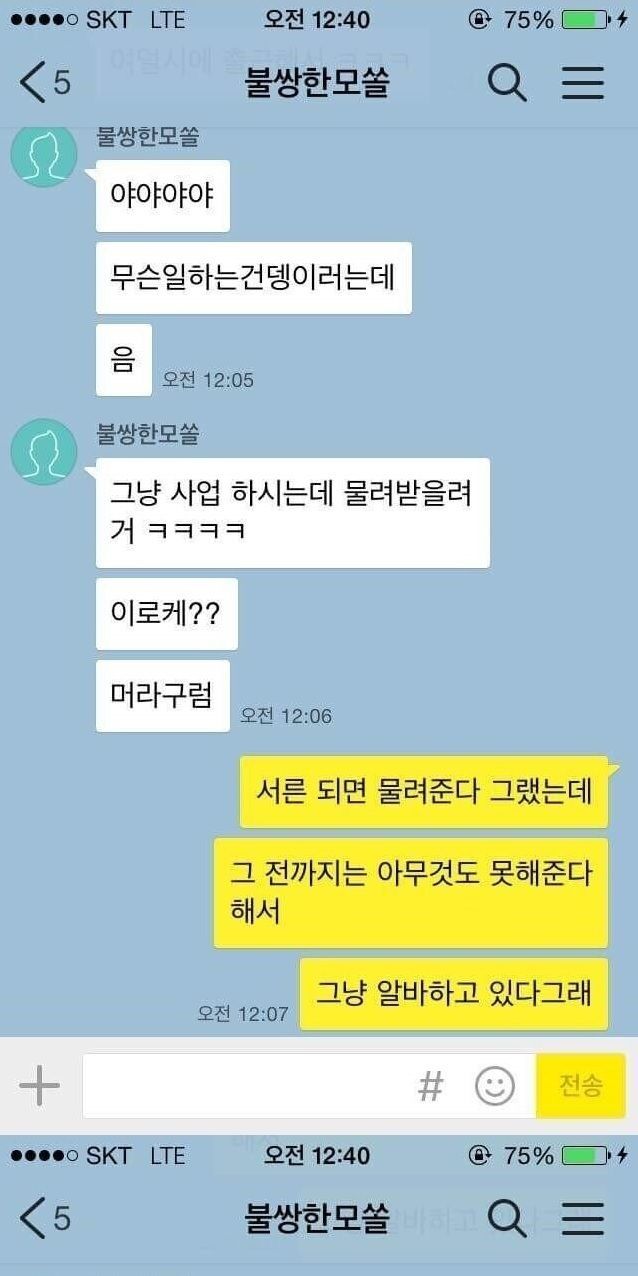
Task: Tap the battery icon in status bar
Action: [x=591, y=19]
